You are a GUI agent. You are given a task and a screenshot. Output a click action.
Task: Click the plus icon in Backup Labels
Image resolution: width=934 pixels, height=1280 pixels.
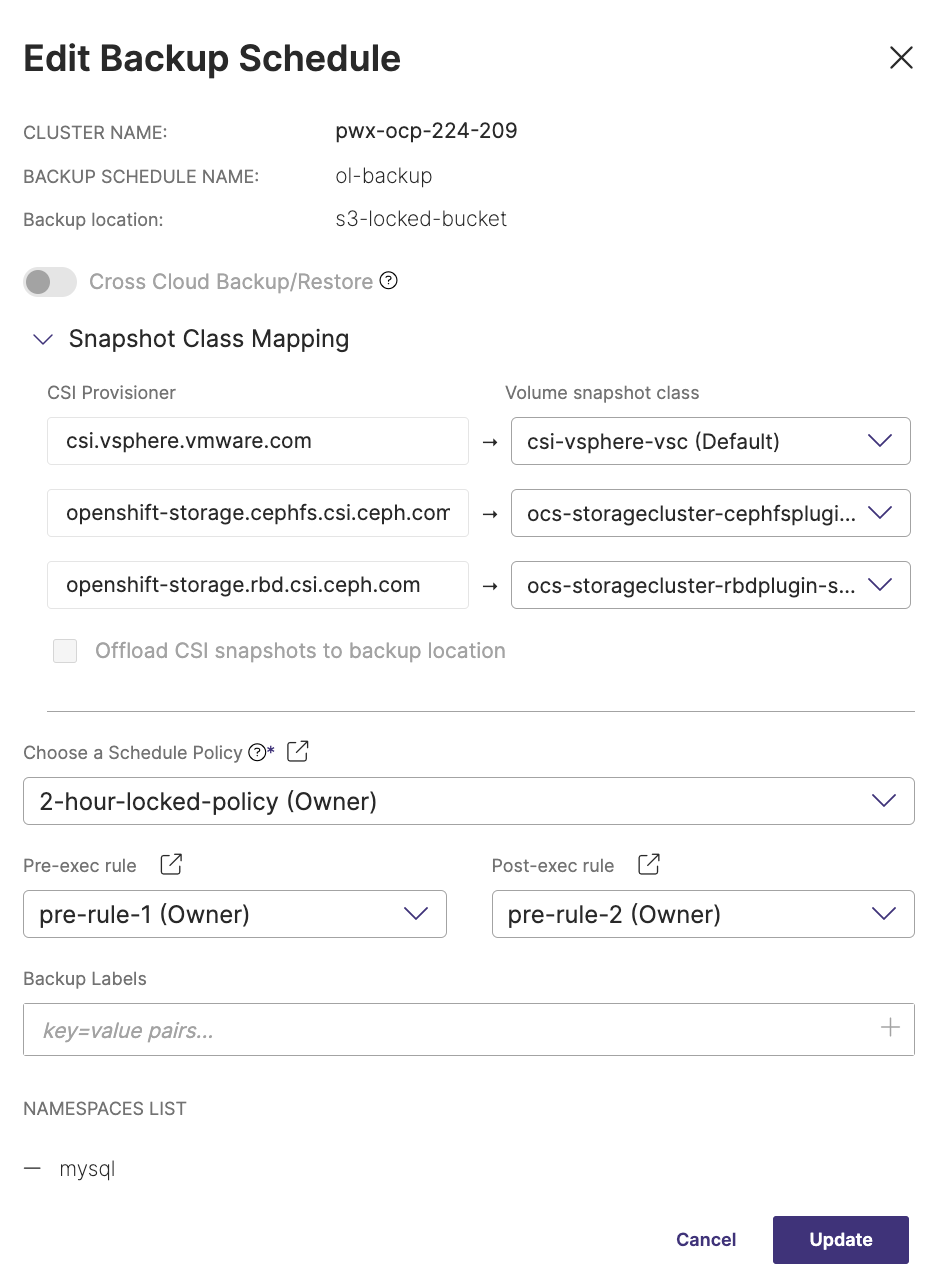889,1028
